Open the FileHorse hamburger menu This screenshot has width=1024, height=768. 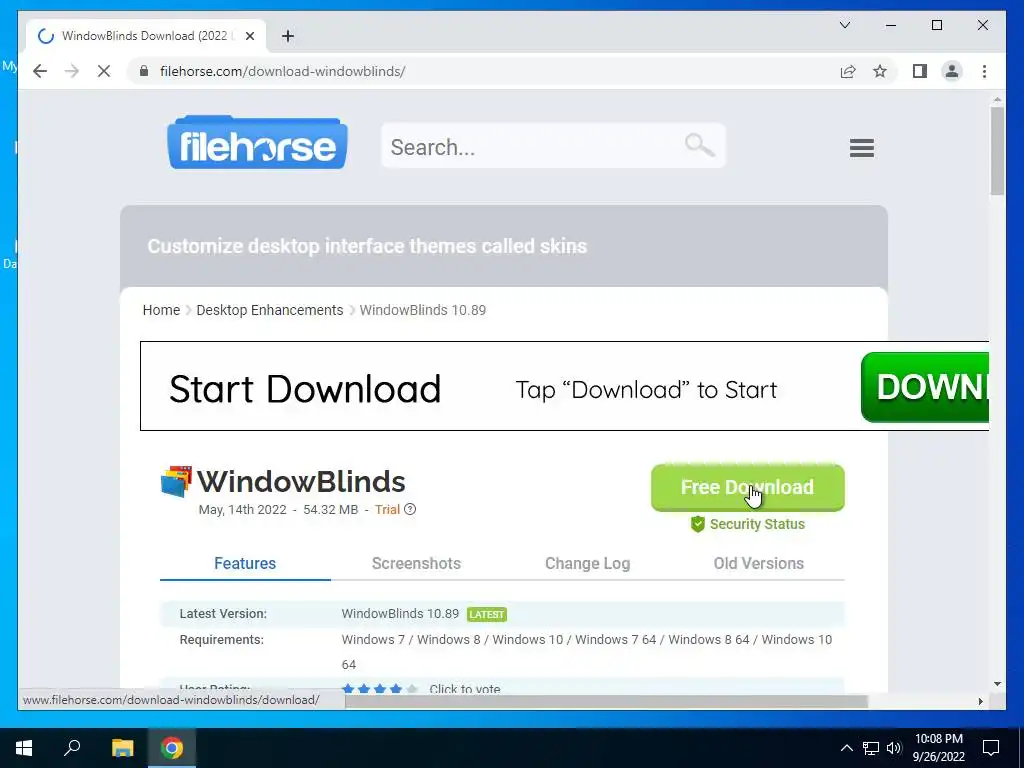(861, 148)
